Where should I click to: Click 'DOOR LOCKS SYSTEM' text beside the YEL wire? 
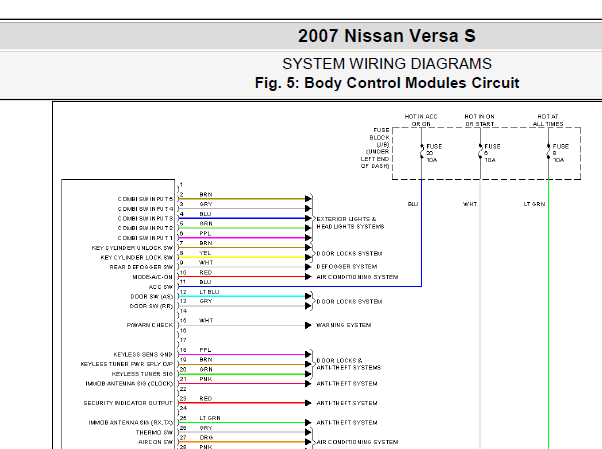(349, 254)
